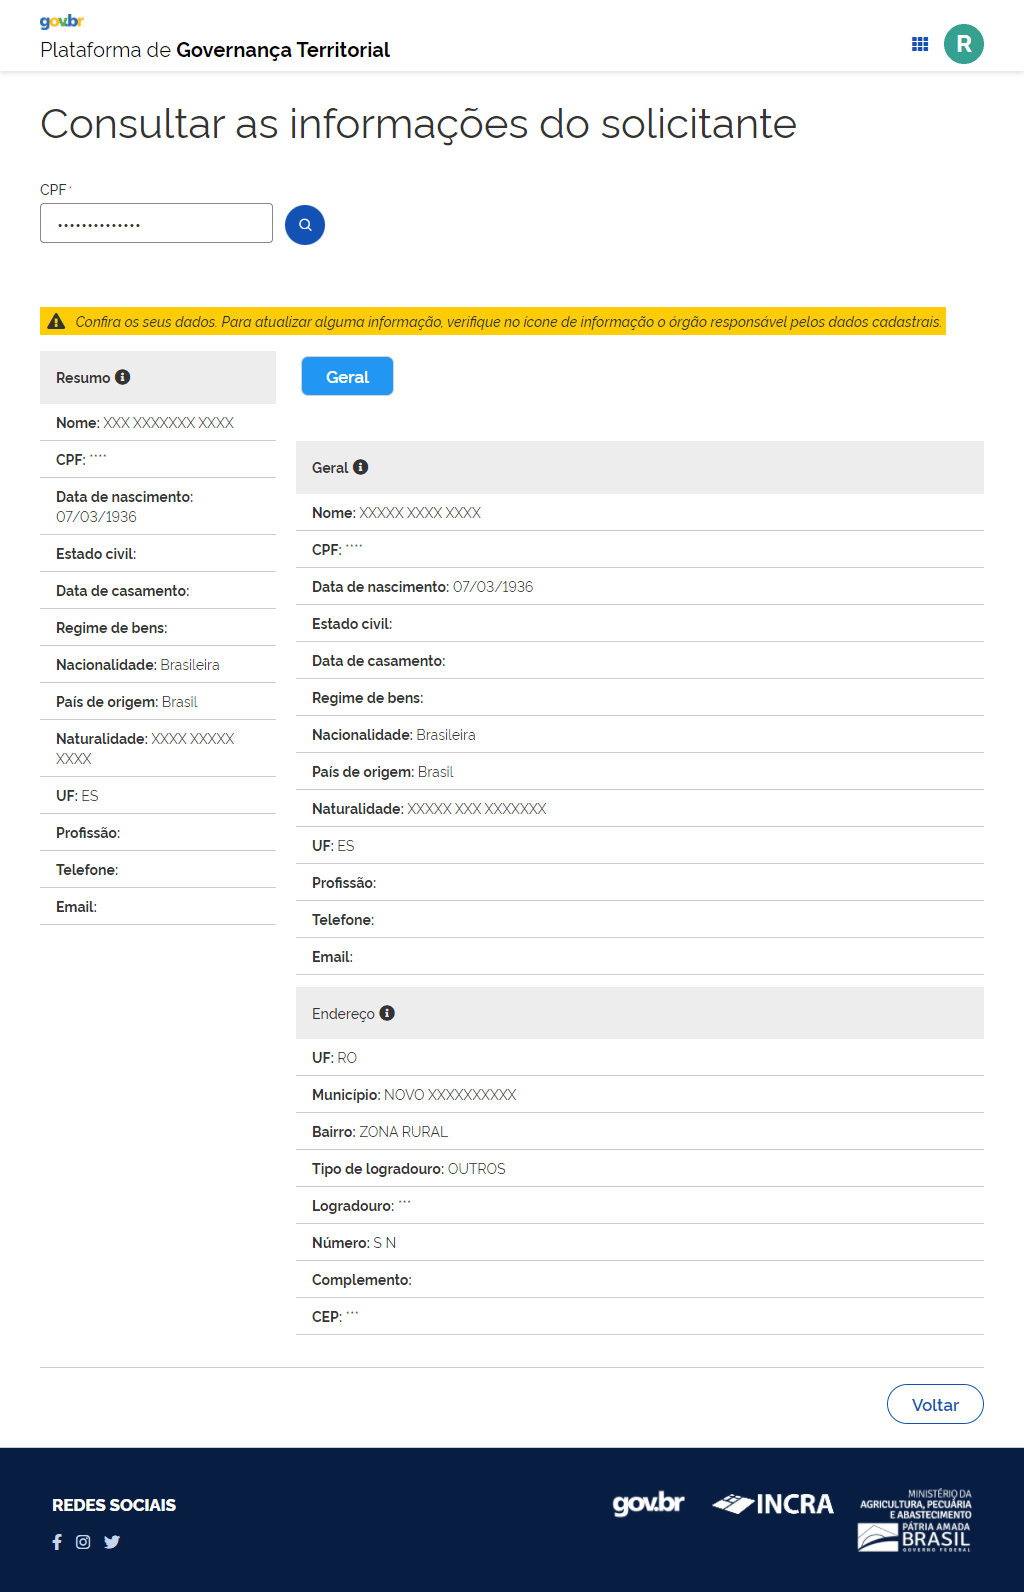Viewport: 1024px width, 1592px height.
Task: Click the Resumo panel header
Action: [x=158, y=377]
